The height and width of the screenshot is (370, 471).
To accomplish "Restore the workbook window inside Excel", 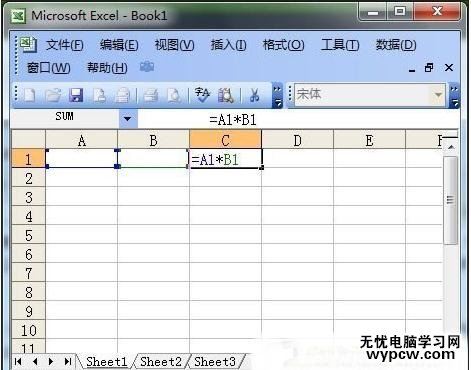I will click(429, 68).
